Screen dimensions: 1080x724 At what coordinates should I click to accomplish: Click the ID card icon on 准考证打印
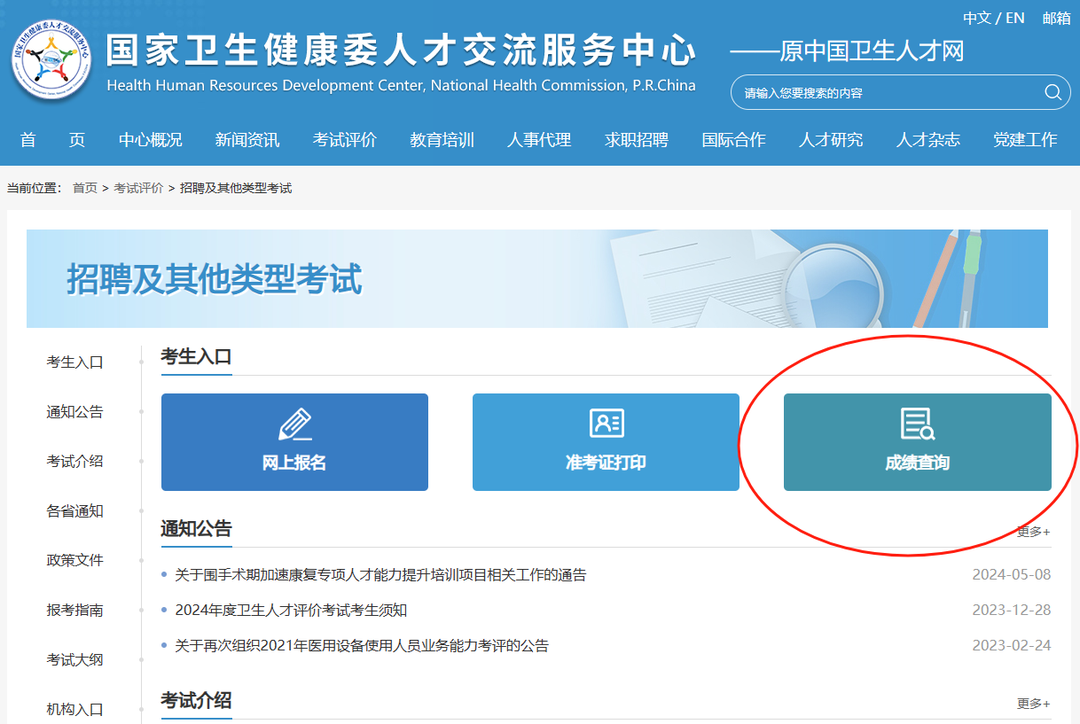tap(604, 424)
